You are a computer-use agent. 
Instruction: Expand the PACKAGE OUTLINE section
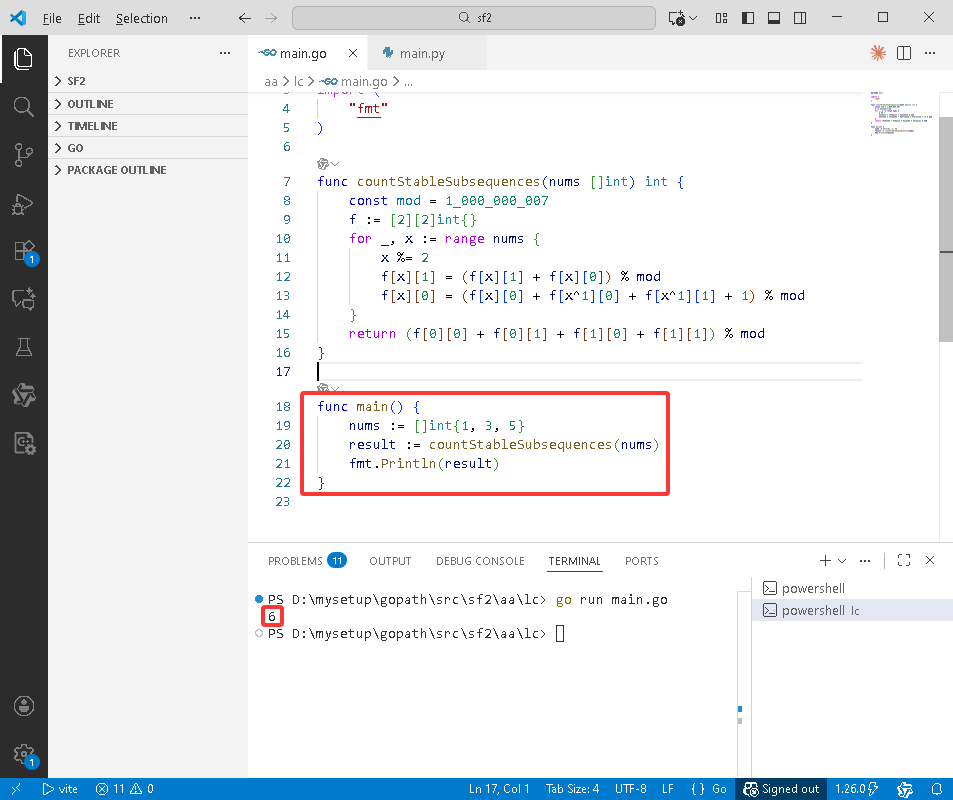(148, 170)
